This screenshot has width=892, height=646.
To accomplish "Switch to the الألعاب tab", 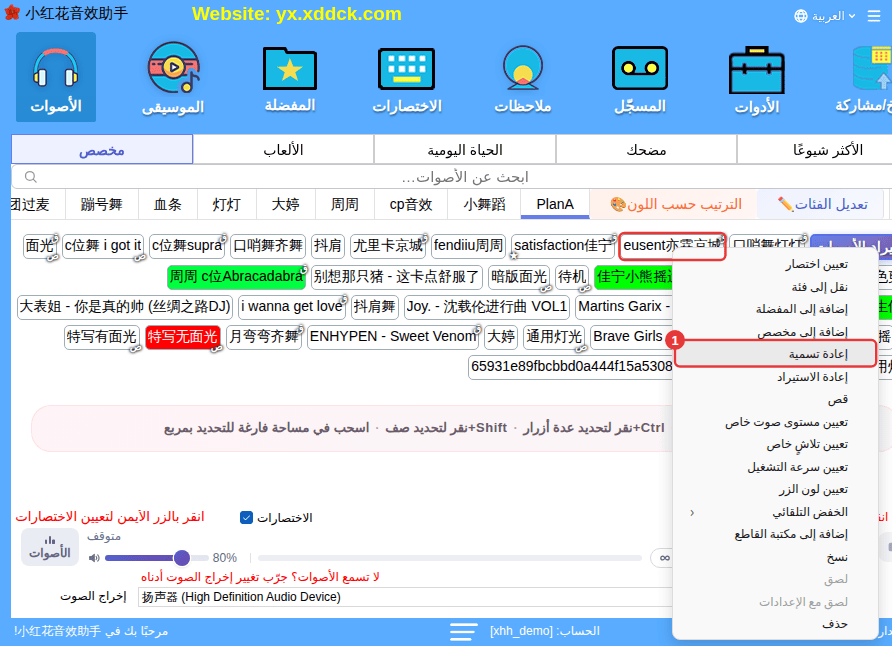I will [x=283, y=150].
